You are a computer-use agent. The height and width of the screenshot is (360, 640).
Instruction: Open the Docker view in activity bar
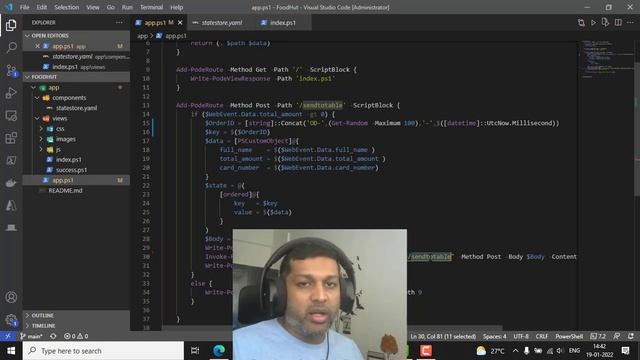click(x=11, y=183)
